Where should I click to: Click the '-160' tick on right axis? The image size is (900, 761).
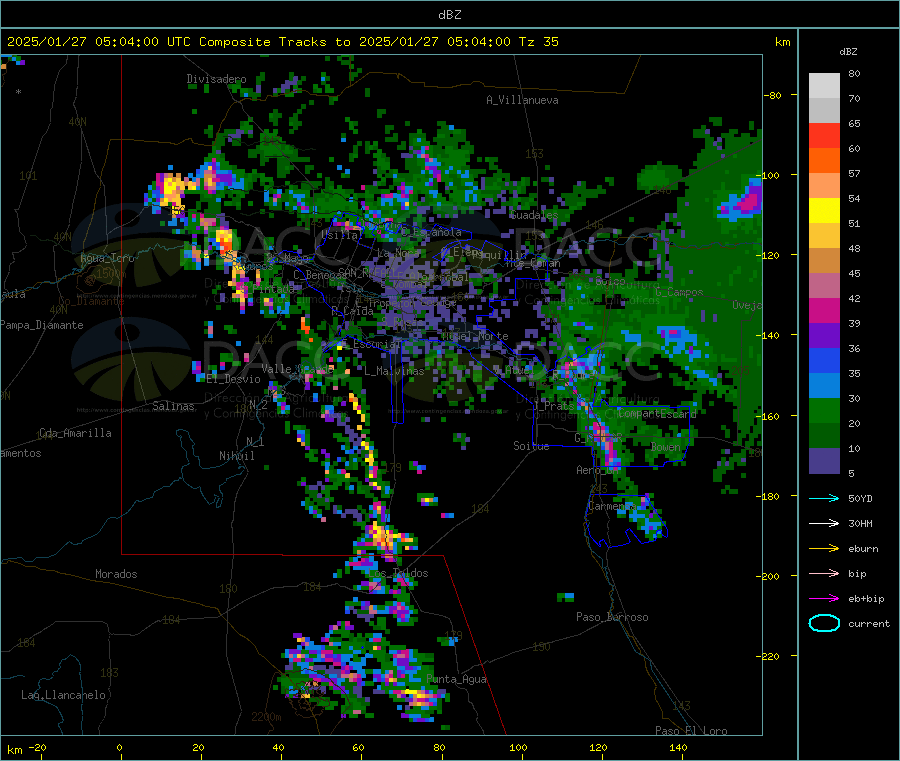pos(770,416)
